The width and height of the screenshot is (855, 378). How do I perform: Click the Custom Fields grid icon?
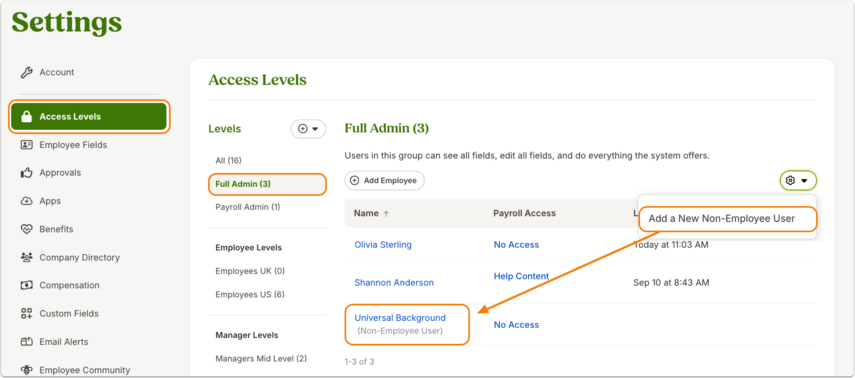[26, 313]
